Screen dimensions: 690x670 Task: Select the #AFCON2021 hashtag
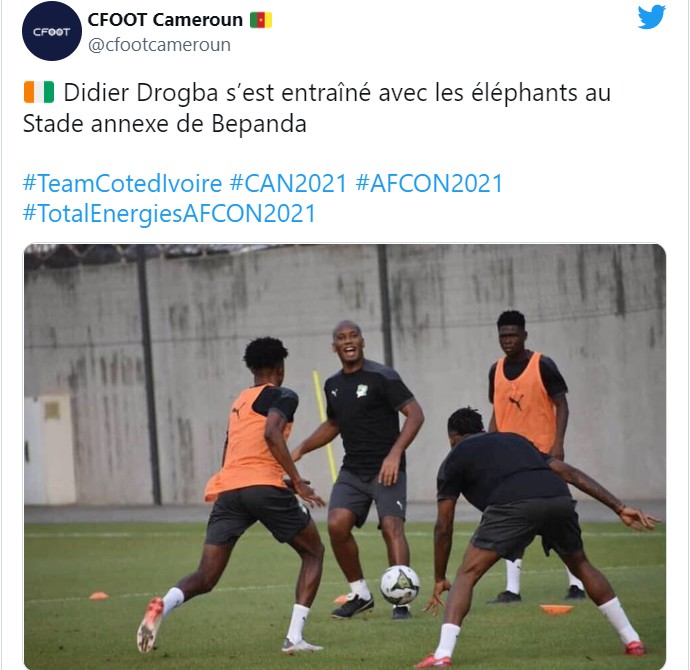coord(429,183)
